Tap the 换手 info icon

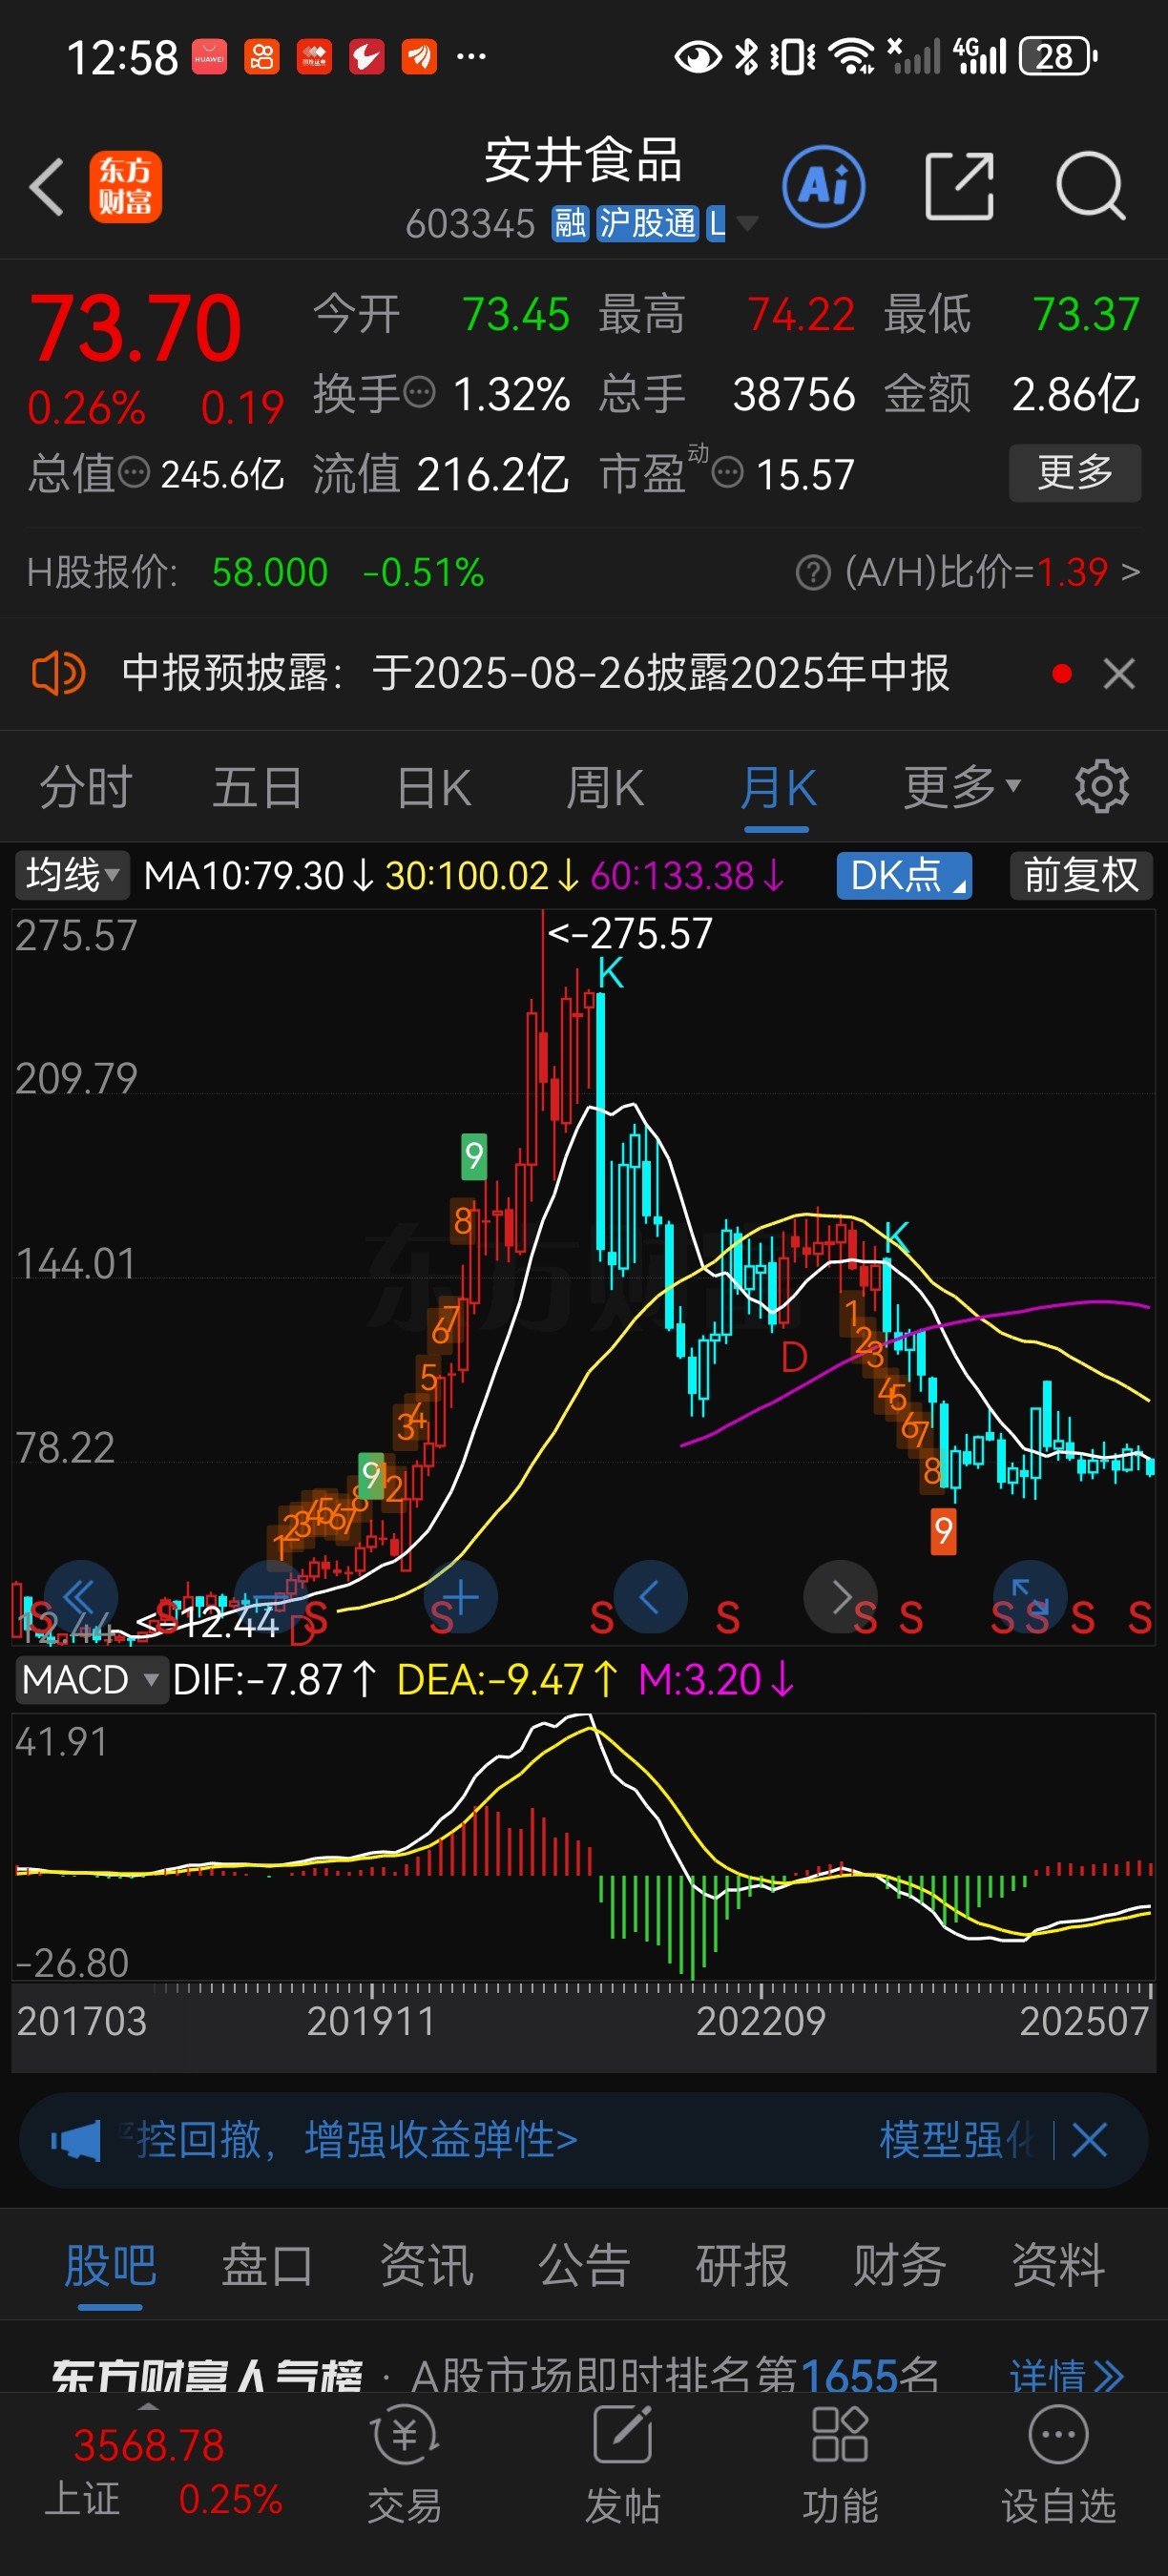point(419,391)
